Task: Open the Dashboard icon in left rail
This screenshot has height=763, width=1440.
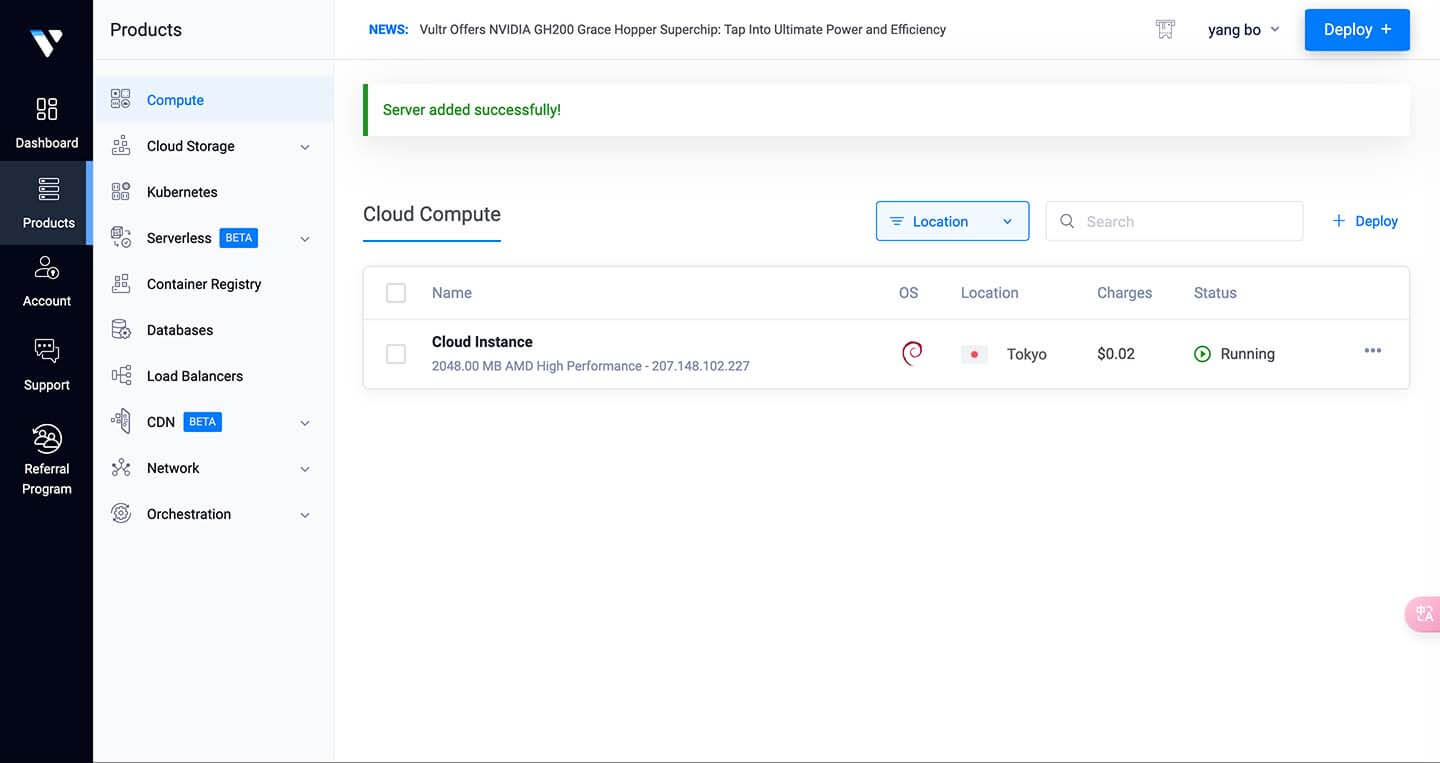Action: click(47, 109)
